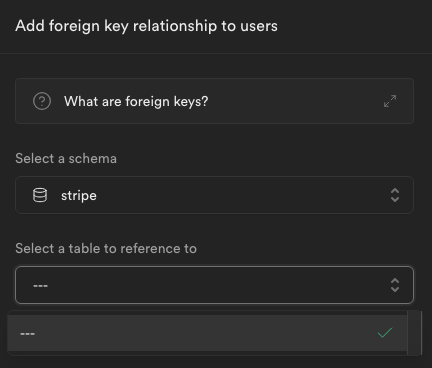This screenshot has height=368, width=432.
Task: Click the 'stripe' schema name text
Action: (79, 196)
